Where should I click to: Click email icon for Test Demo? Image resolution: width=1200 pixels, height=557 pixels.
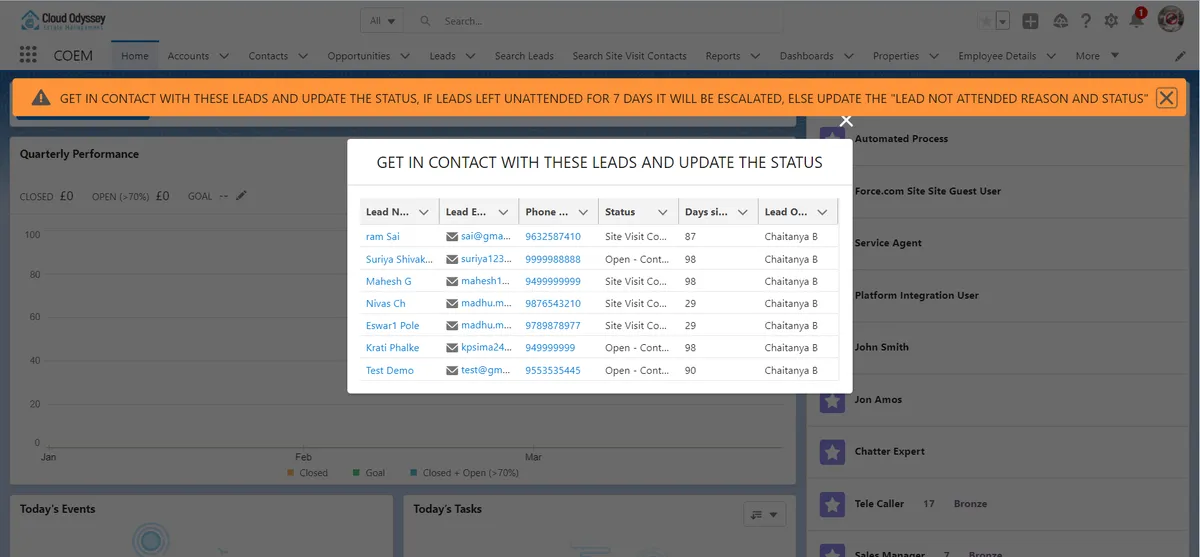tap(452, 370)
